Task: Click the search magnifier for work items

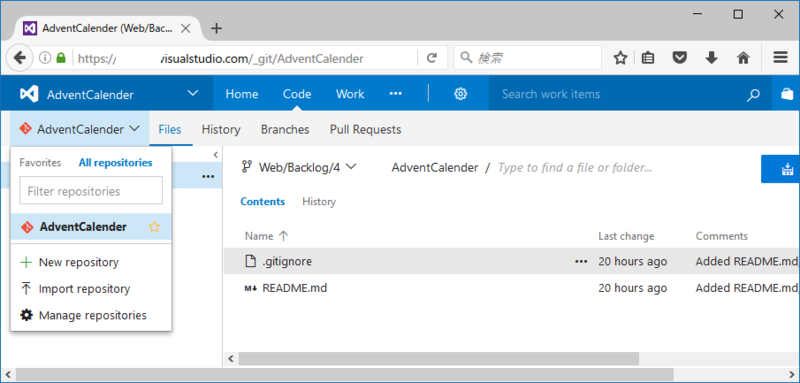Action: [x=753, y=94]
